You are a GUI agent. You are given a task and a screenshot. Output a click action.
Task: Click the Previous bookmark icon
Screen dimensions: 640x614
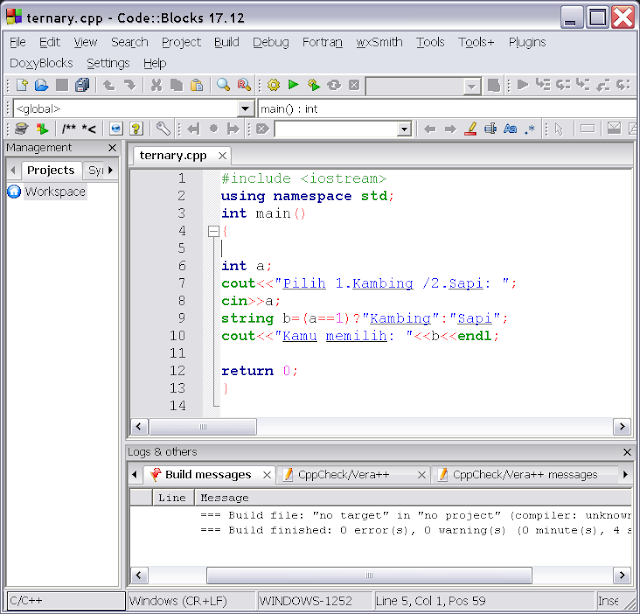[x=193, y=129]
